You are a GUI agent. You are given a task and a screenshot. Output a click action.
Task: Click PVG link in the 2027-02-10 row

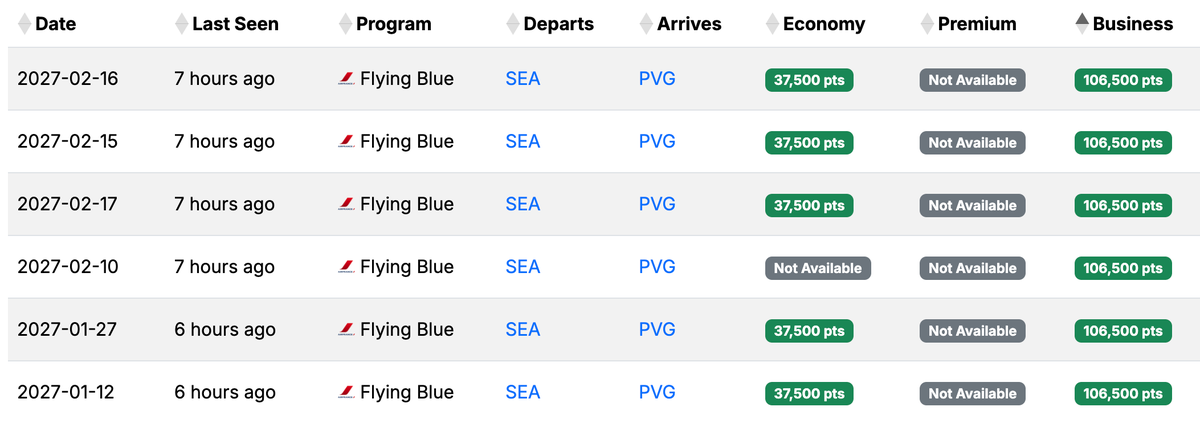(x=657, y=267)
